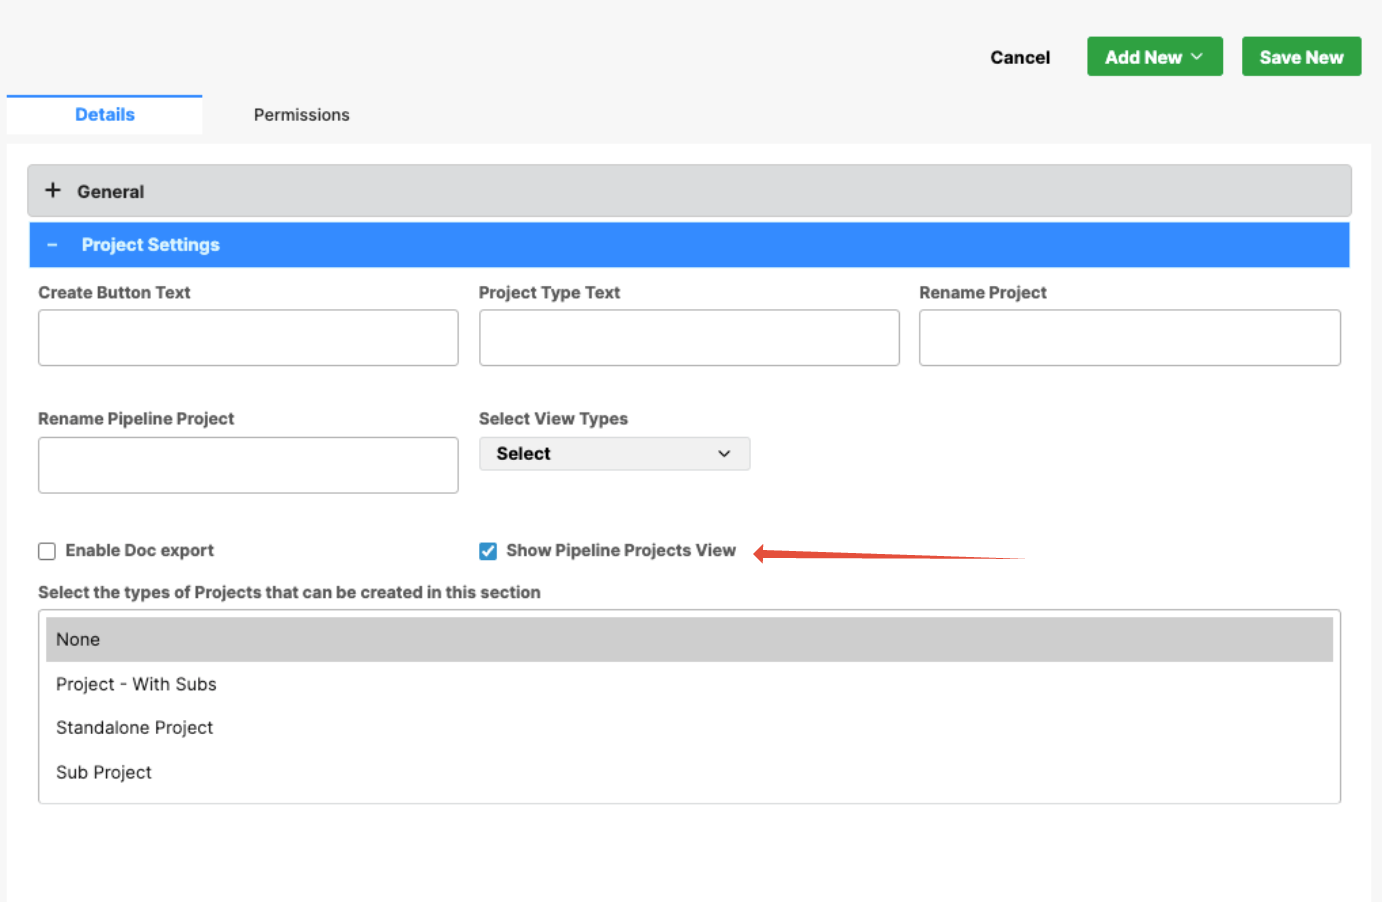1382x902 pixels.
Task: Uncheck Show Pipeline Projects View
Action: [x=488, y=551]
